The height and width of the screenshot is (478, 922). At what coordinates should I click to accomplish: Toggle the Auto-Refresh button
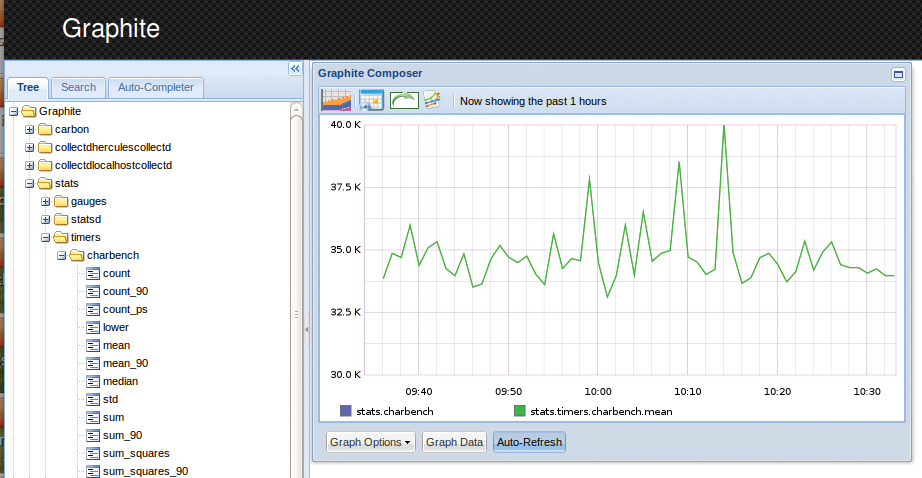coord(529,442)
